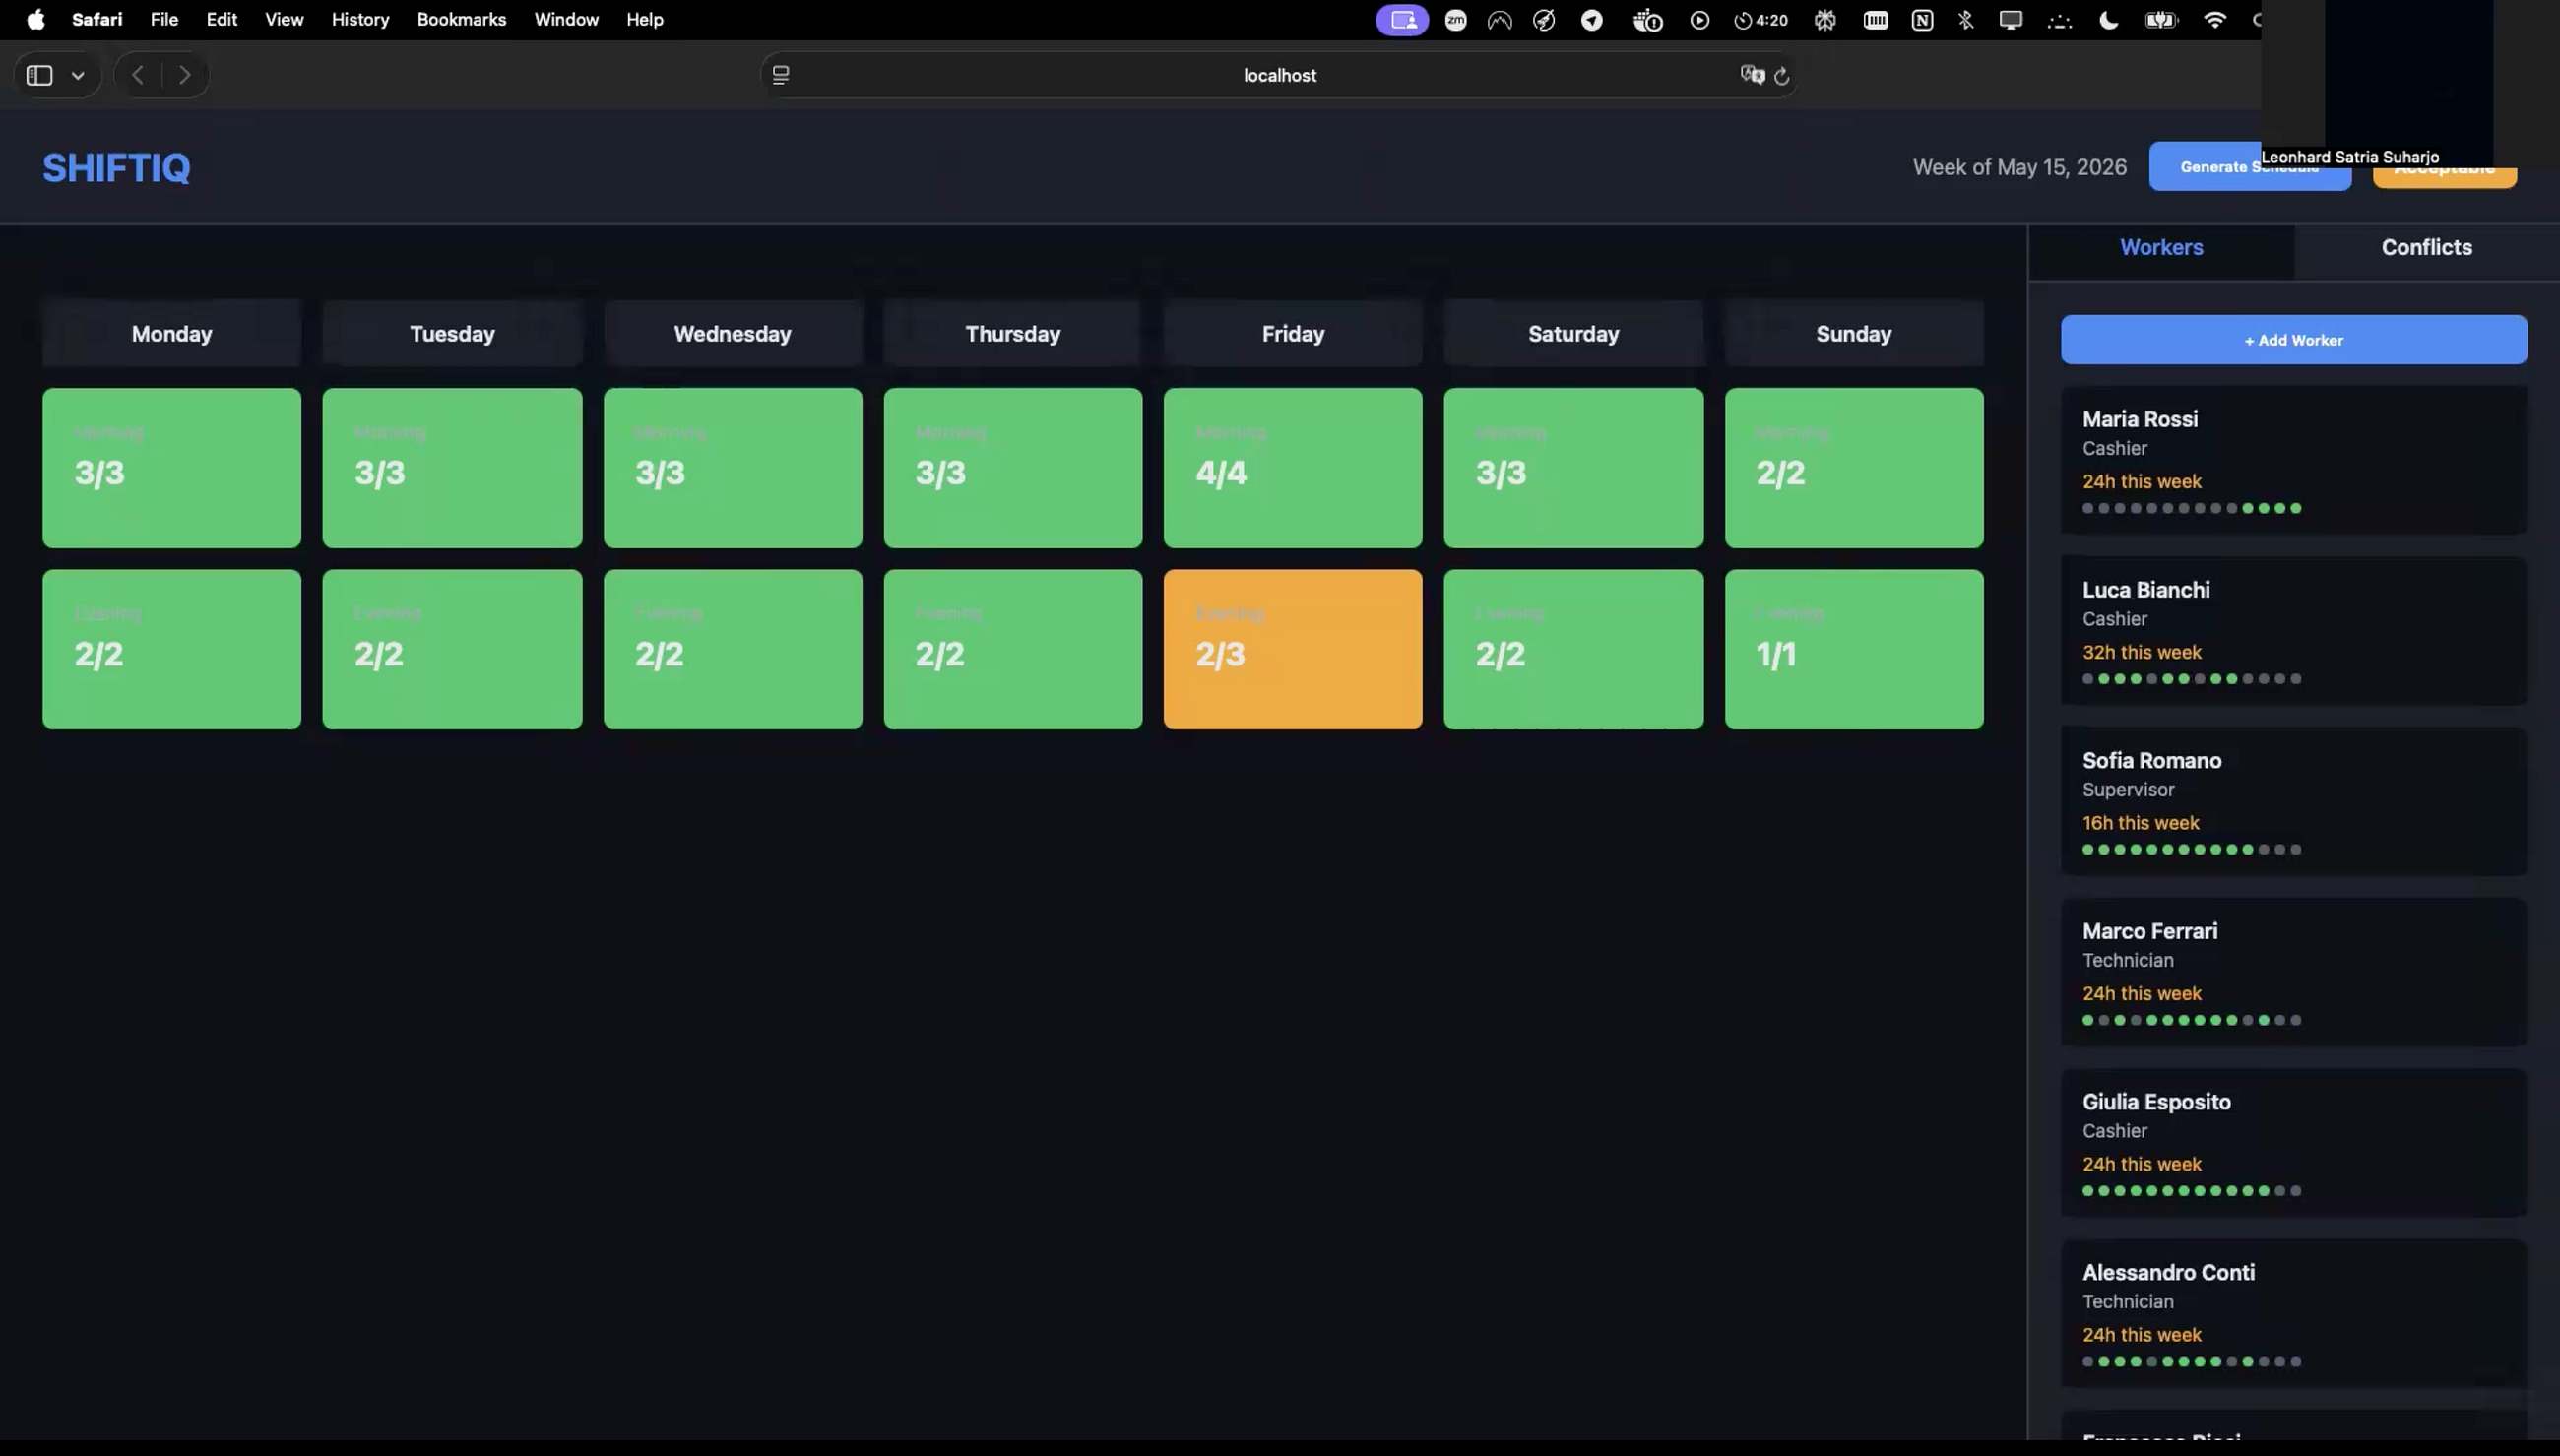Viewport: 2560px width, 1456px height.
Task: Open the Safari menu
Action: click(97, 19)
